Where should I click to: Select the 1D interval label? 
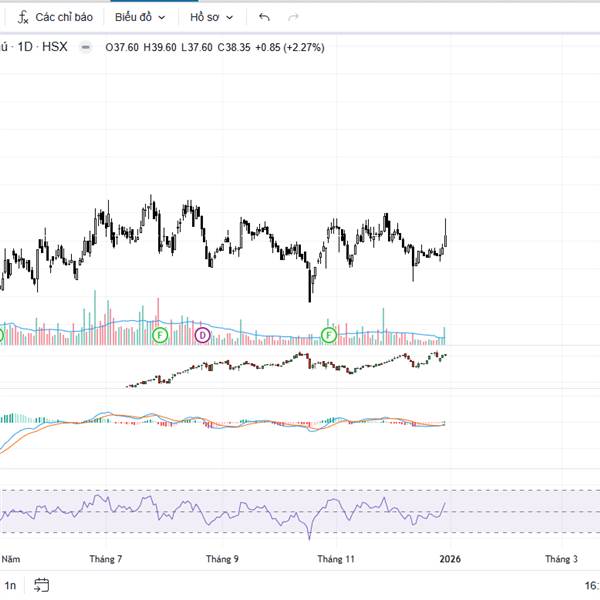tap(25, 47)
